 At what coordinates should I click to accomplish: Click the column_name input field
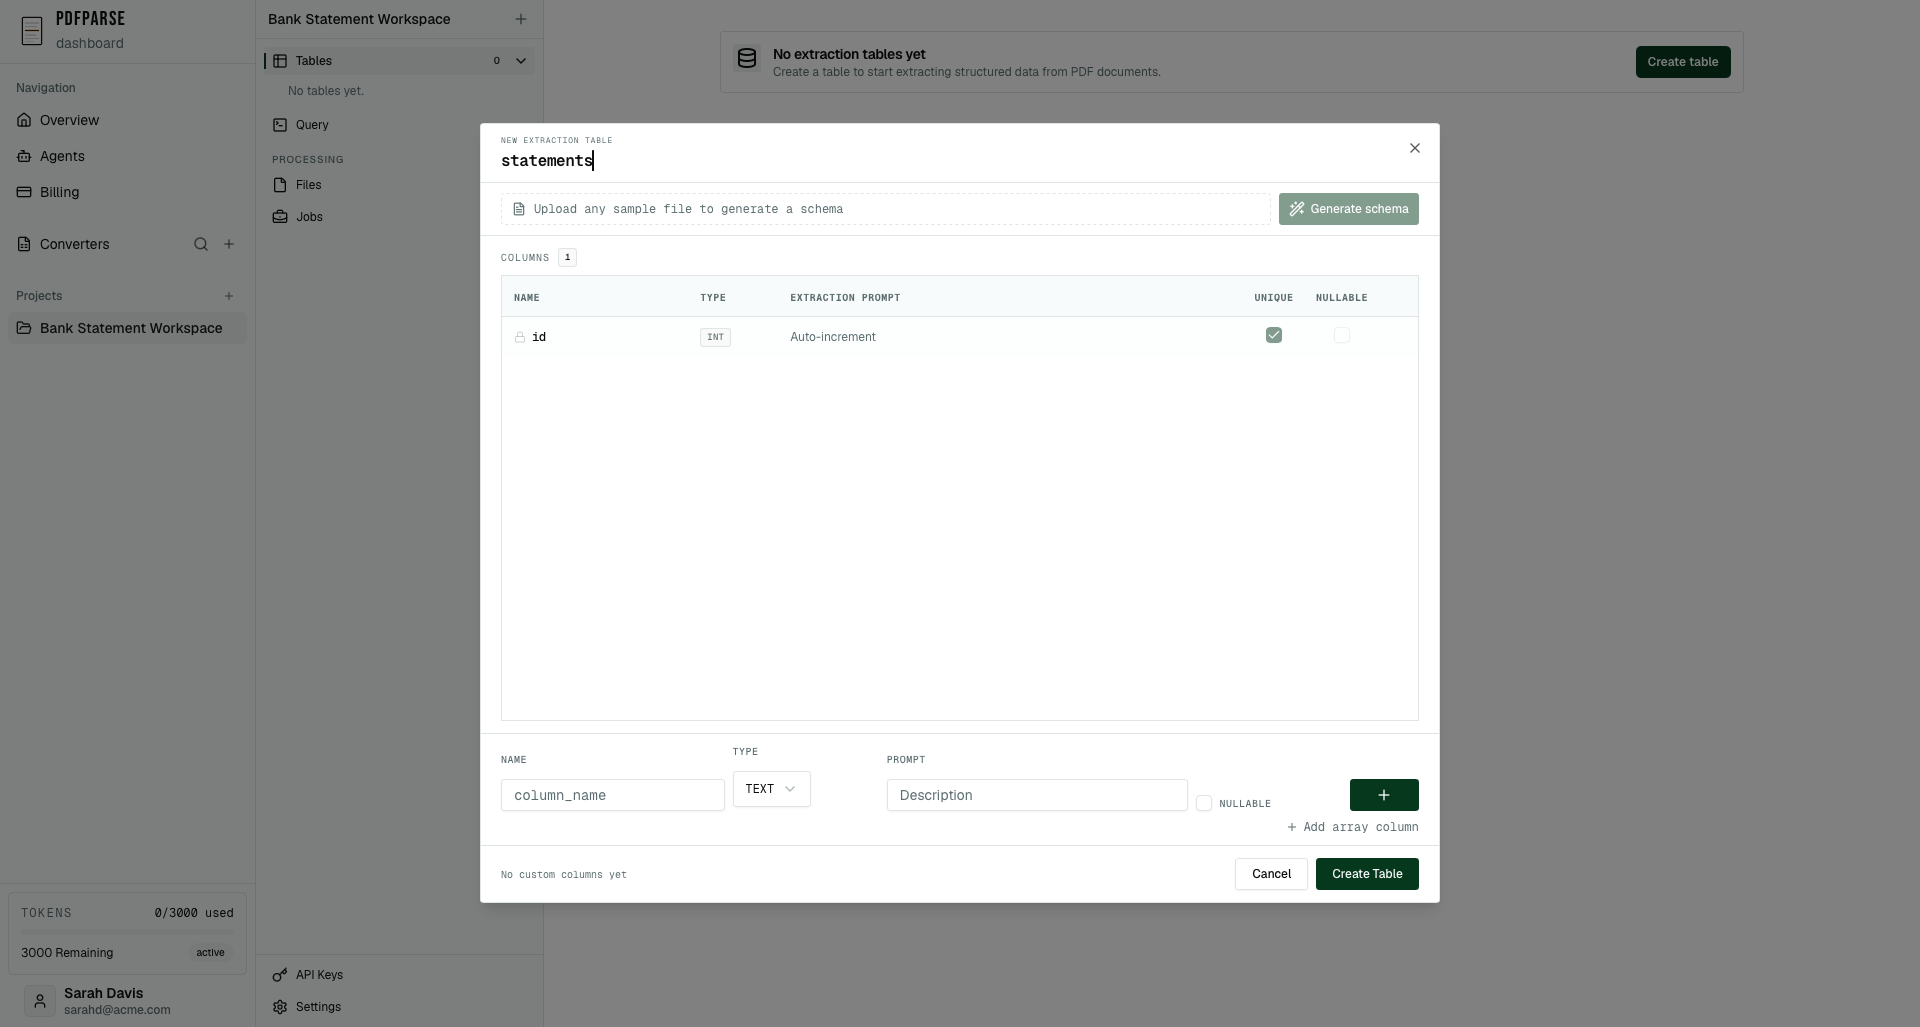pyautogui.click(x=613, y=795)
